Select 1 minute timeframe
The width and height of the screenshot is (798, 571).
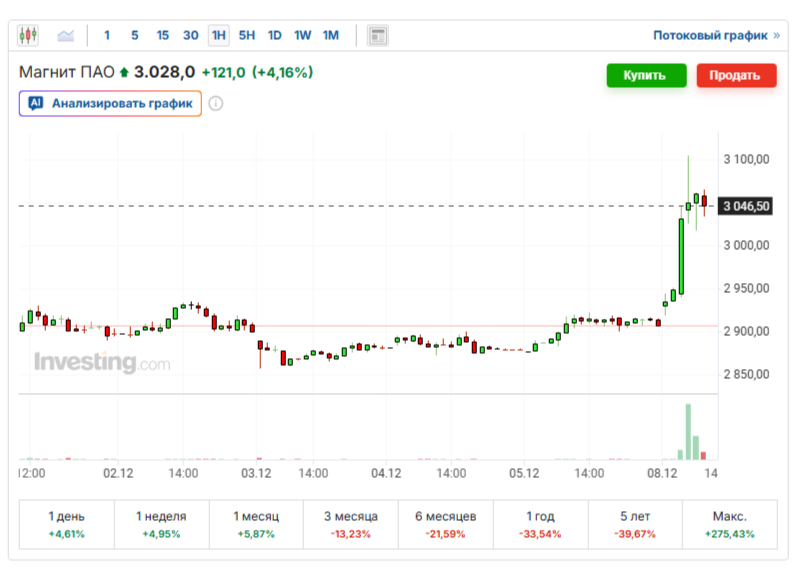[x=107, y=35]
